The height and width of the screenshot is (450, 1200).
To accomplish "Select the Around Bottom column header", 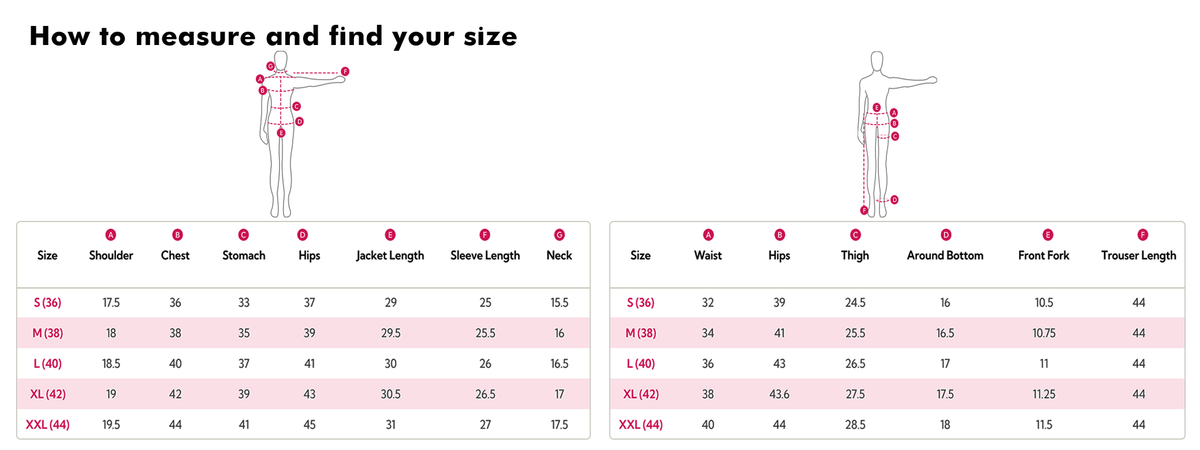I will coord(945,256).
